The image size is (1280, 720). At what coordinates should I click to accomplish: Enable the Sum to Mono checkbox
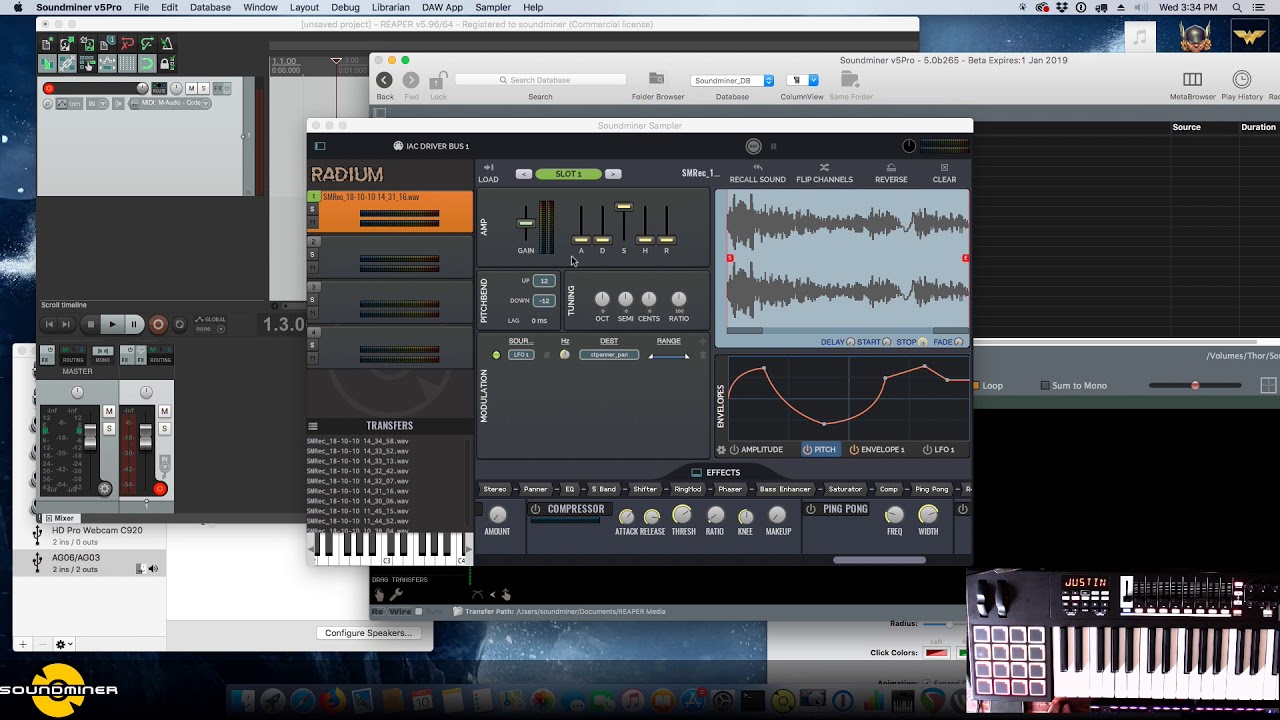coord(1046,385)
